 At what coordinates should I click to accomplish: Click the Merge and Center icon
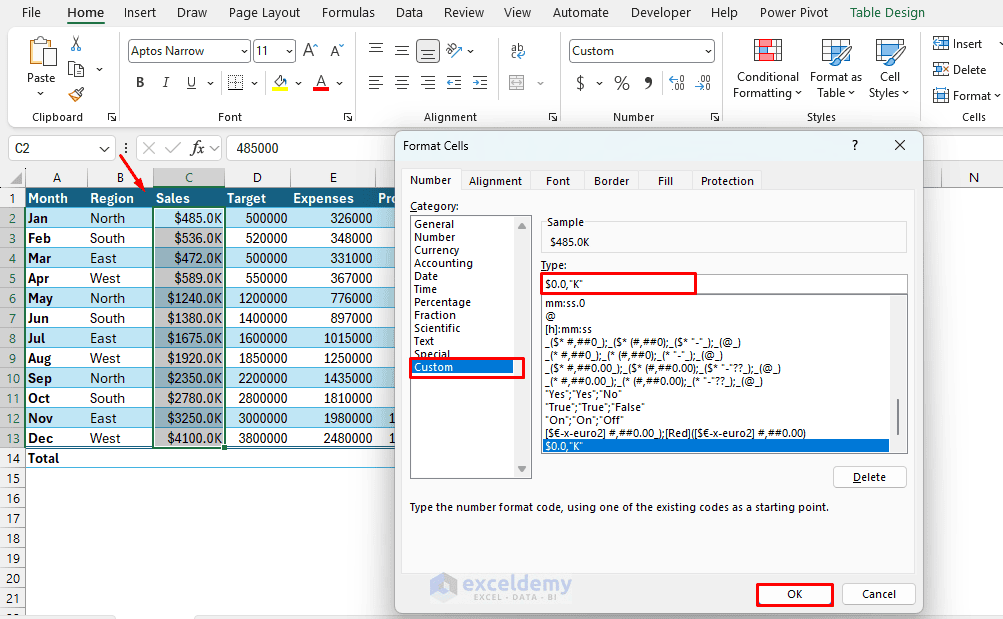(516, 82)
